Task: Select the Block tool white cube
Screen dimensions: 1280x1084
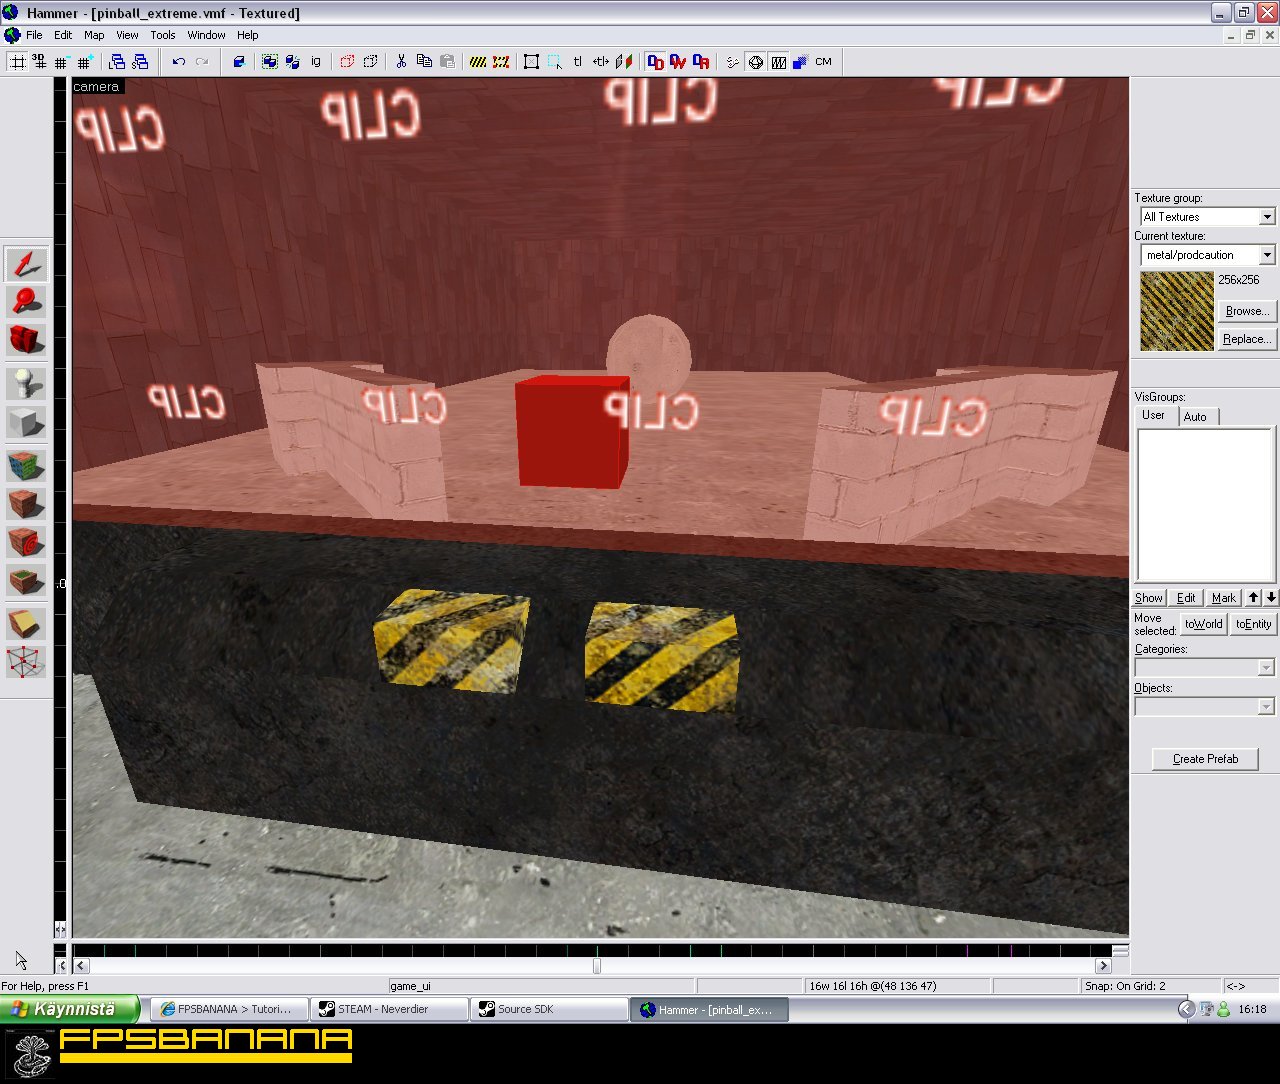Action: (x=26, y=422)
